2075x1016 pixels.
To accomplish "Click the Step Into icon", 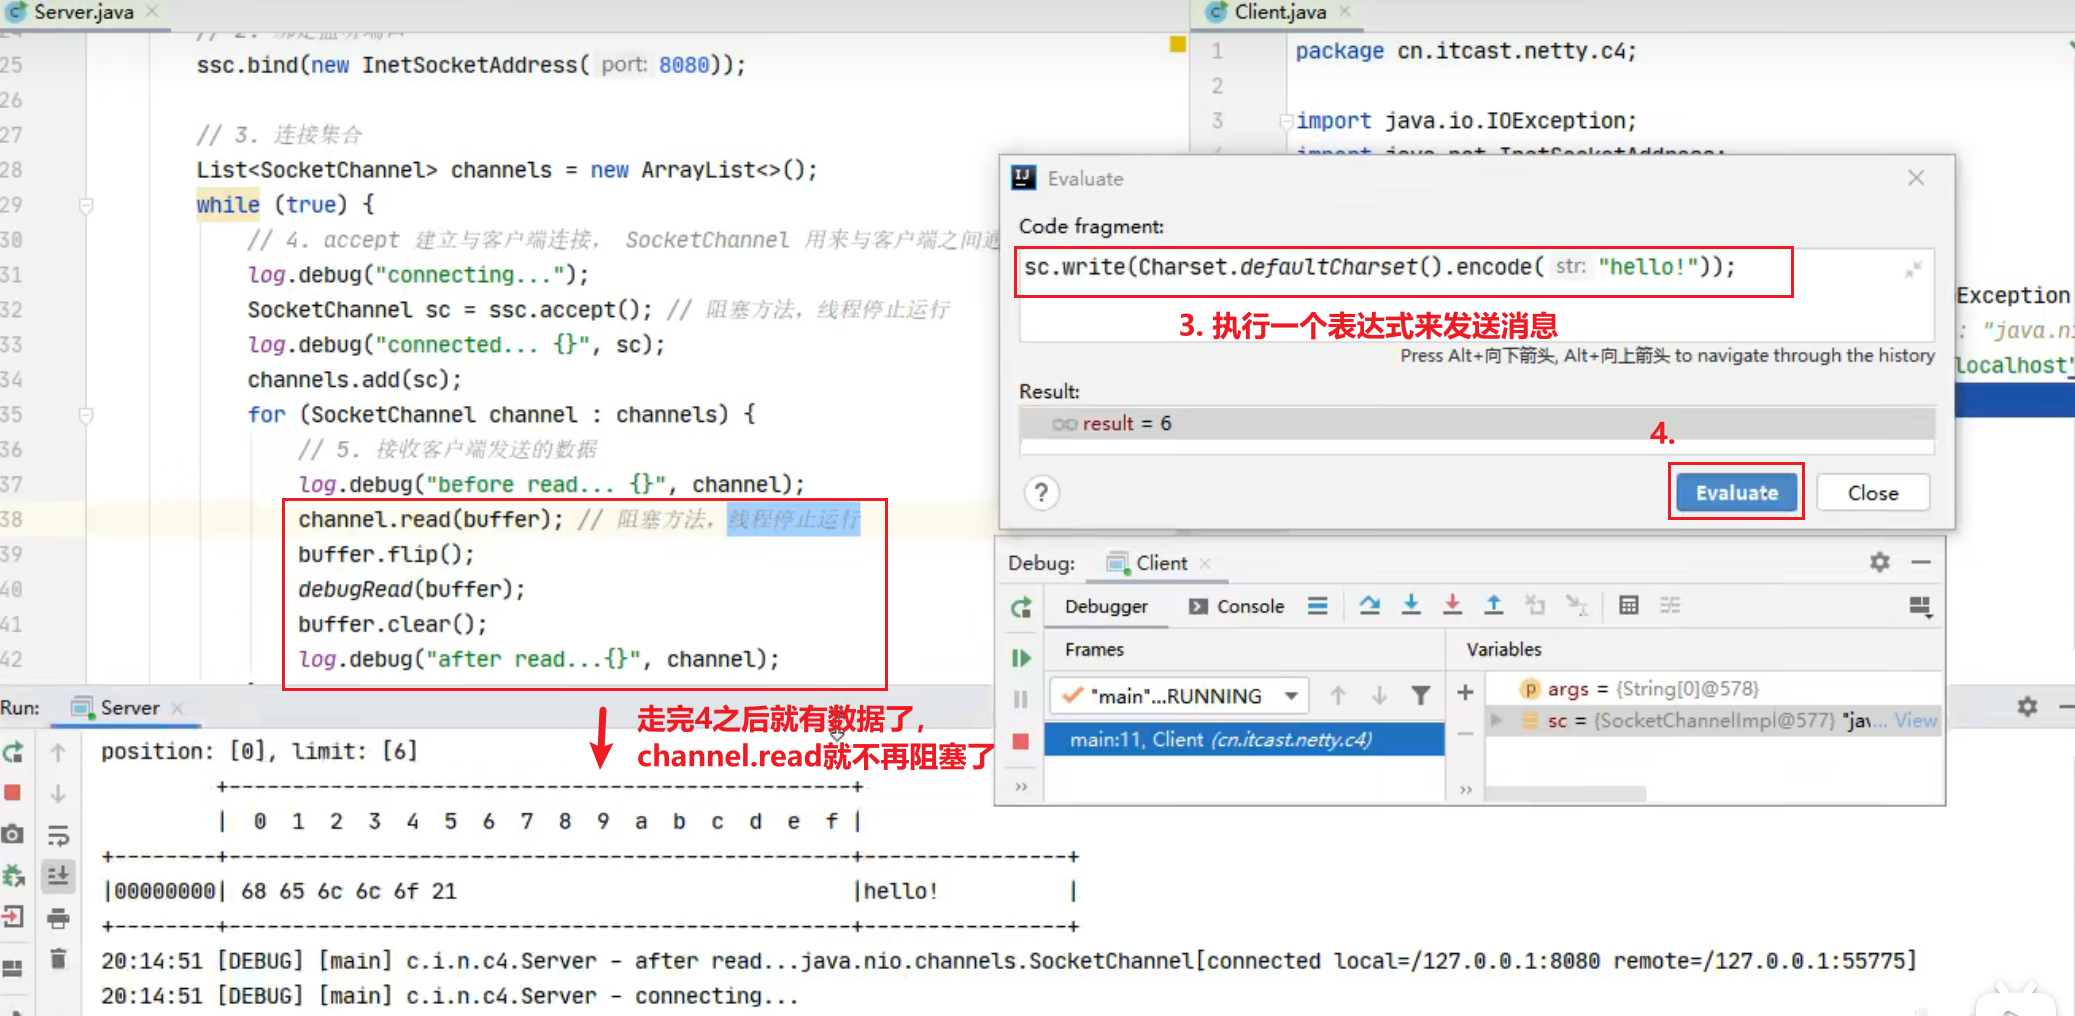I will [1411, 605].
